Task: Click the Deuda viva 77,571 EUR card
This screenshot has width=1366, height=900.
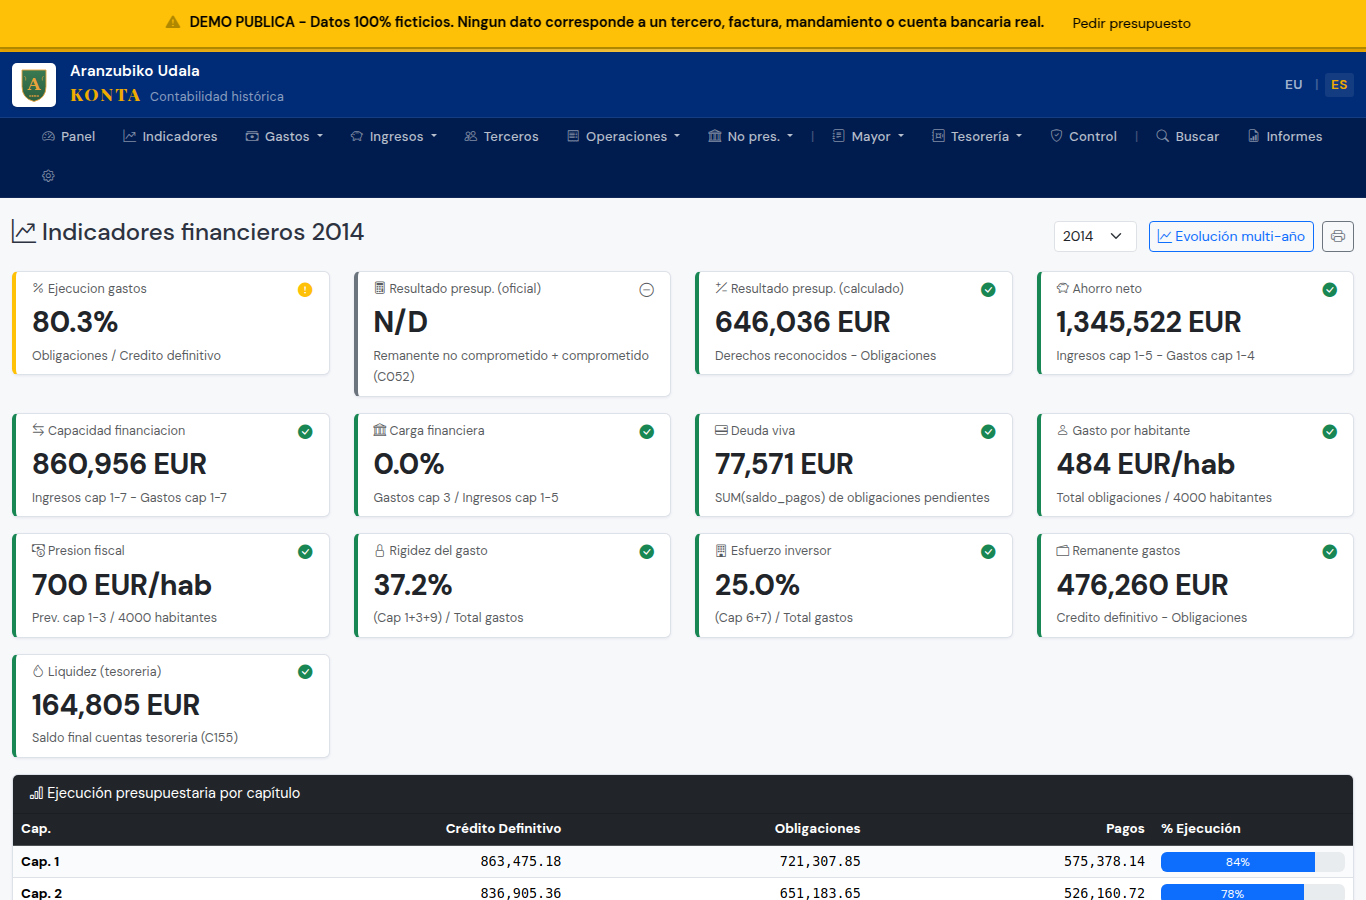Action: pyautogui.click(x=854, y=465)
